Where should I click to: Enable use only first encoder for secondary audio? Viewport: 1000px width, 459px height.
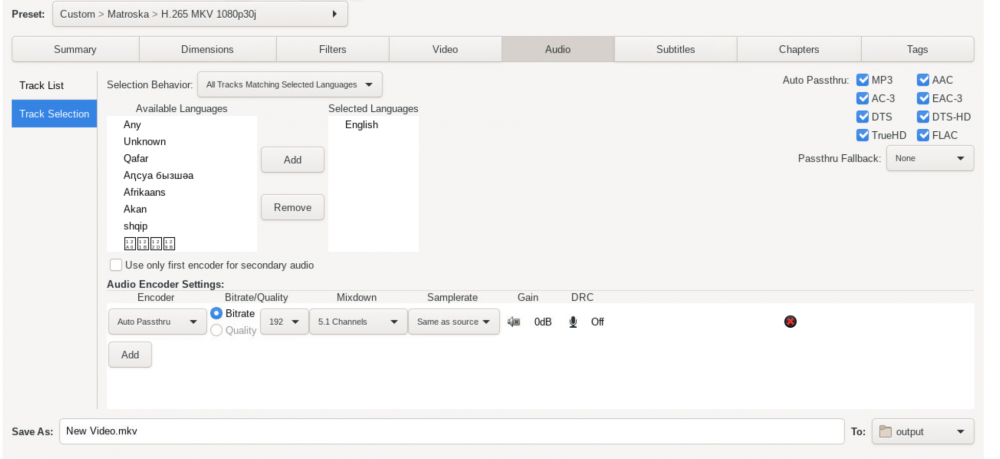[115, 265]
